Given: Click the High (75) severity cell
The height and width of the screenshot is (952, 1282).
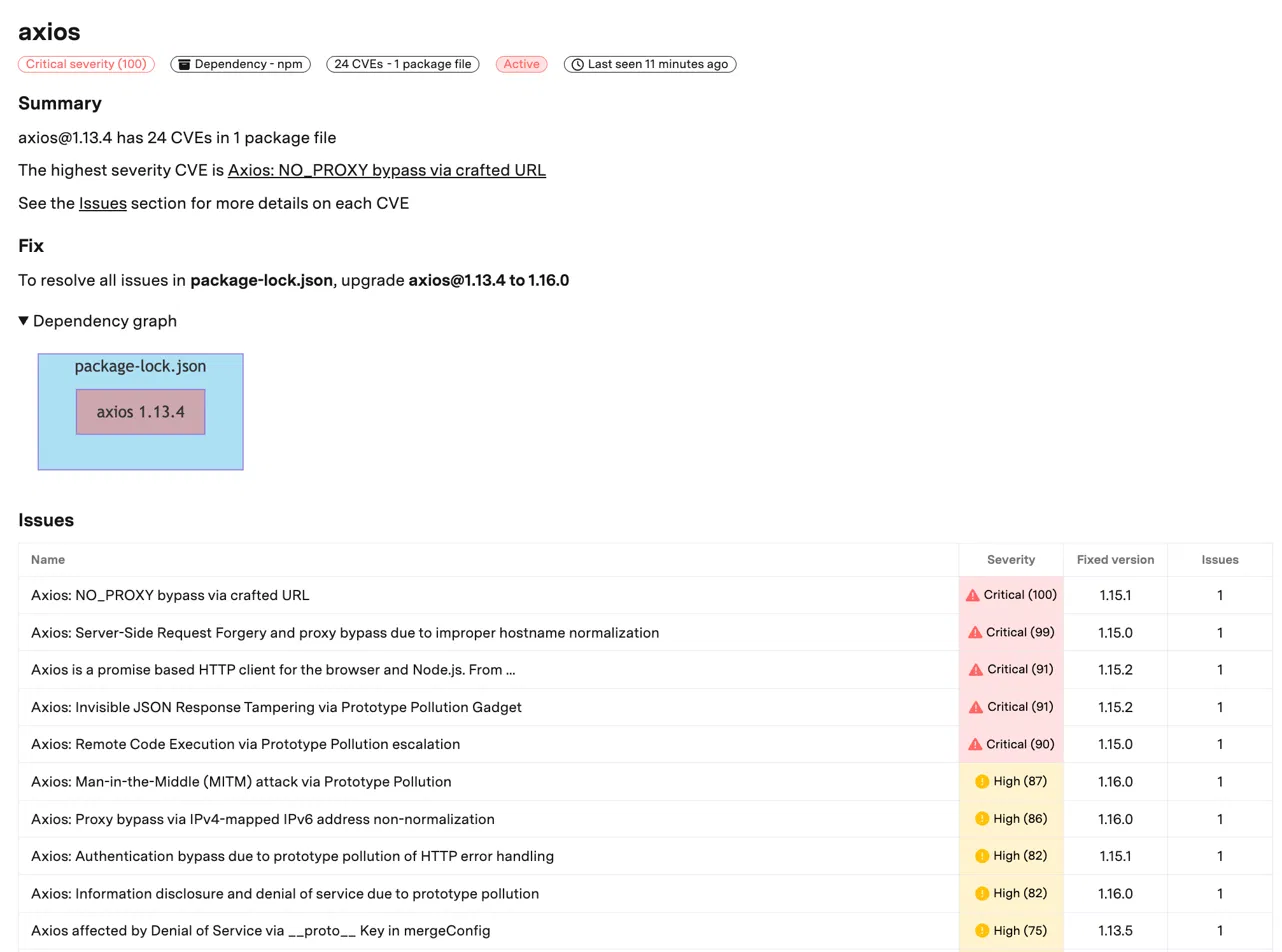Looking at the screenshot, I should click(1011, 931).
